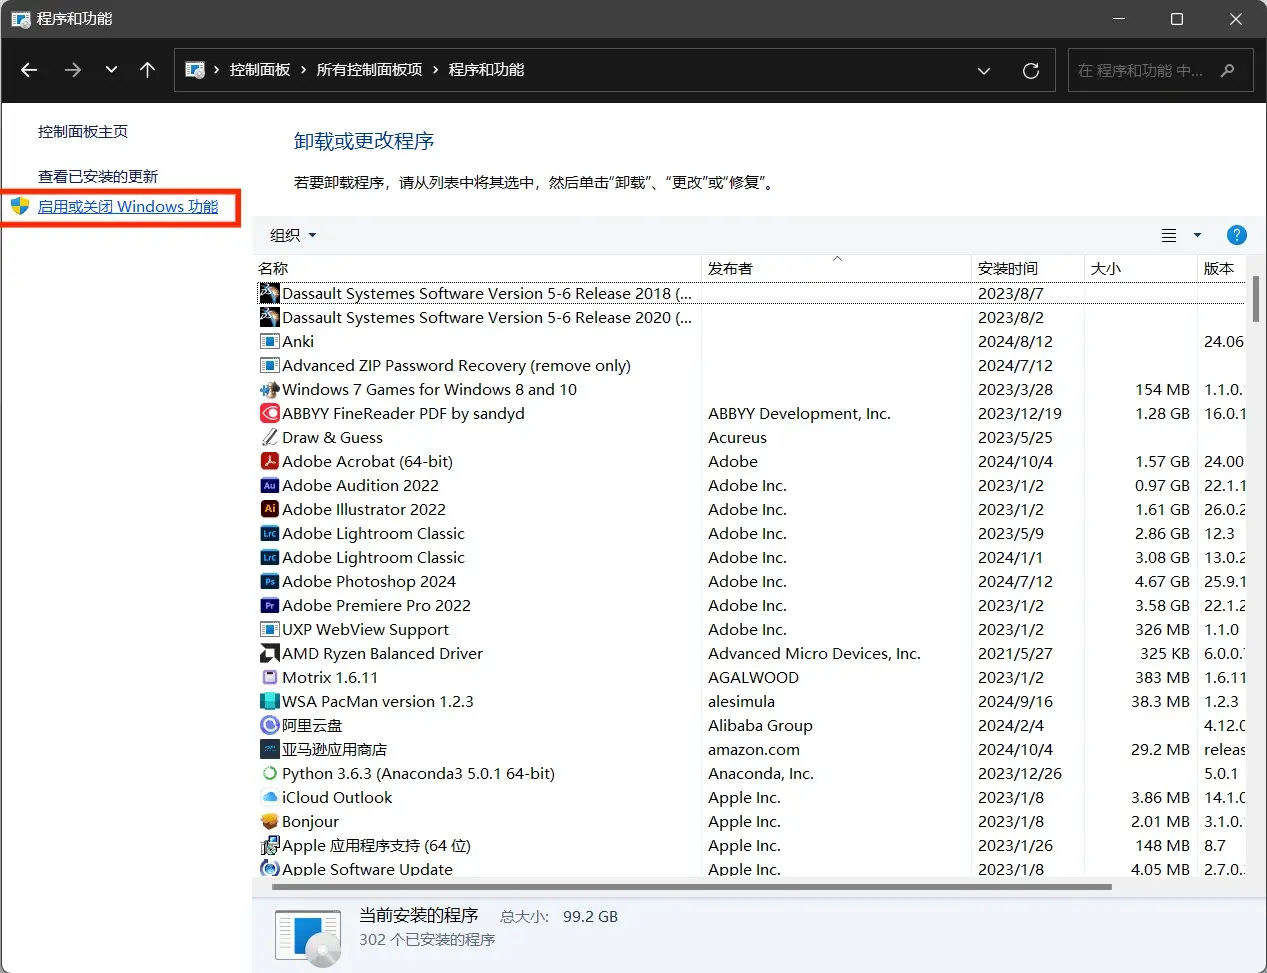Select Bonjour icon

click(269, 821)
